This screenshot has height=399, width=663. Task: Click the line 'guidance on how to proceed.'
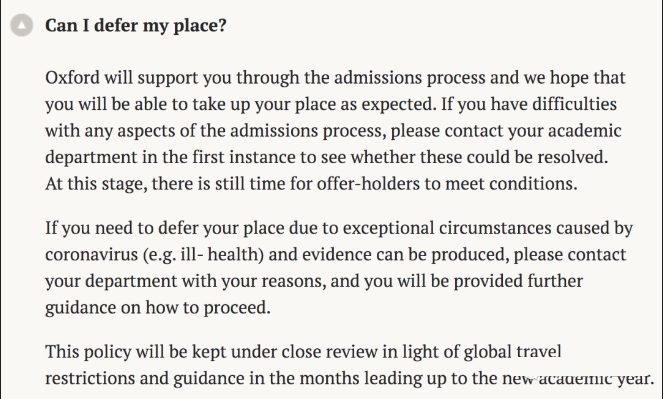[158, 308]
